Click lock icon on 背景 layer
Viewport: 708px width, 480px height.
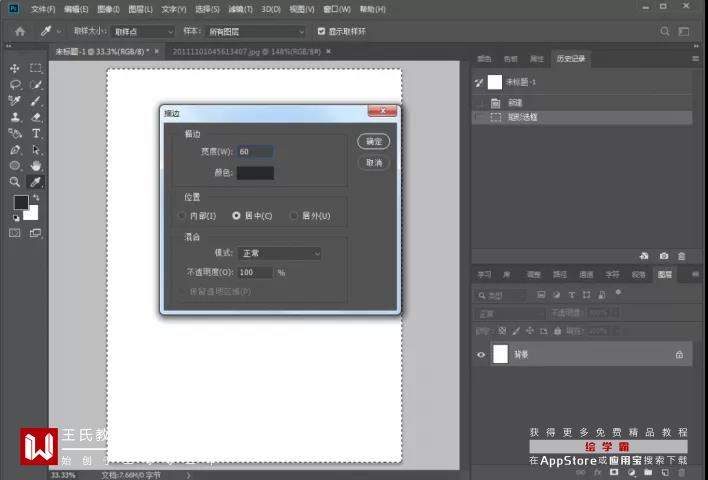(679, 354)
